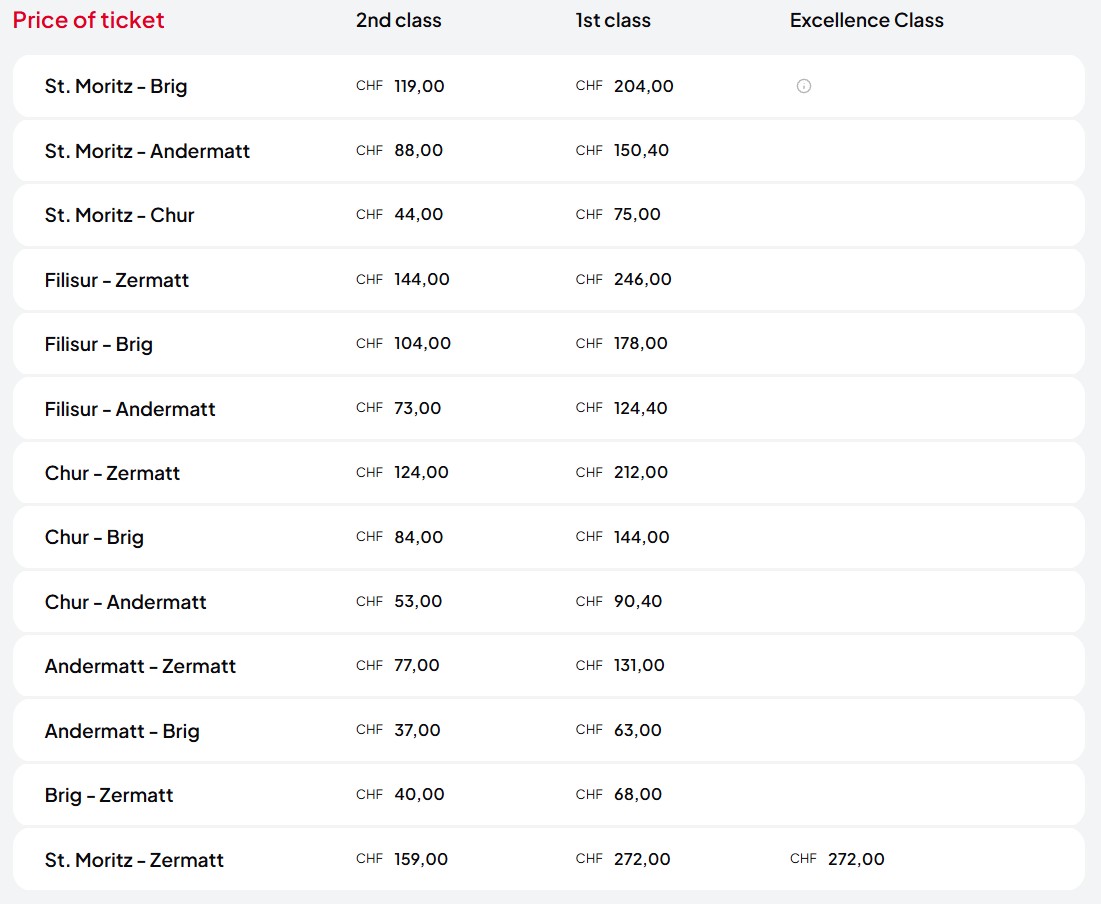Select the St. Moritz – Andermatt route

tap(548, 150)
